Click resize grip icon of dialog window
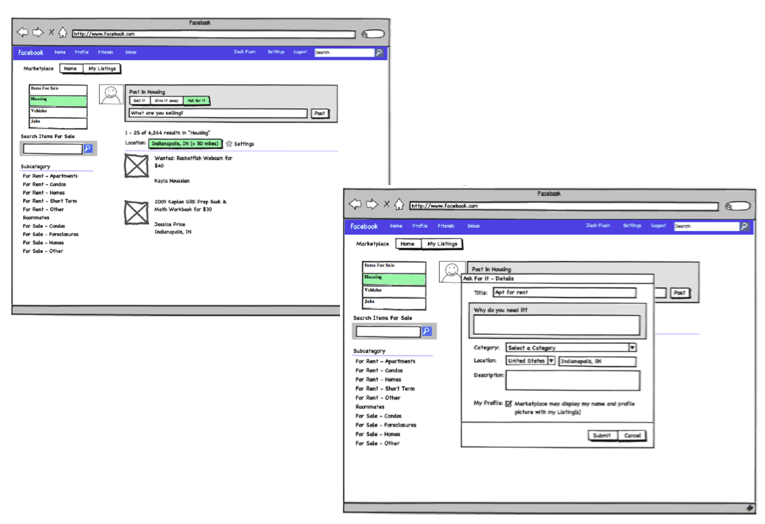 point(750,508)
